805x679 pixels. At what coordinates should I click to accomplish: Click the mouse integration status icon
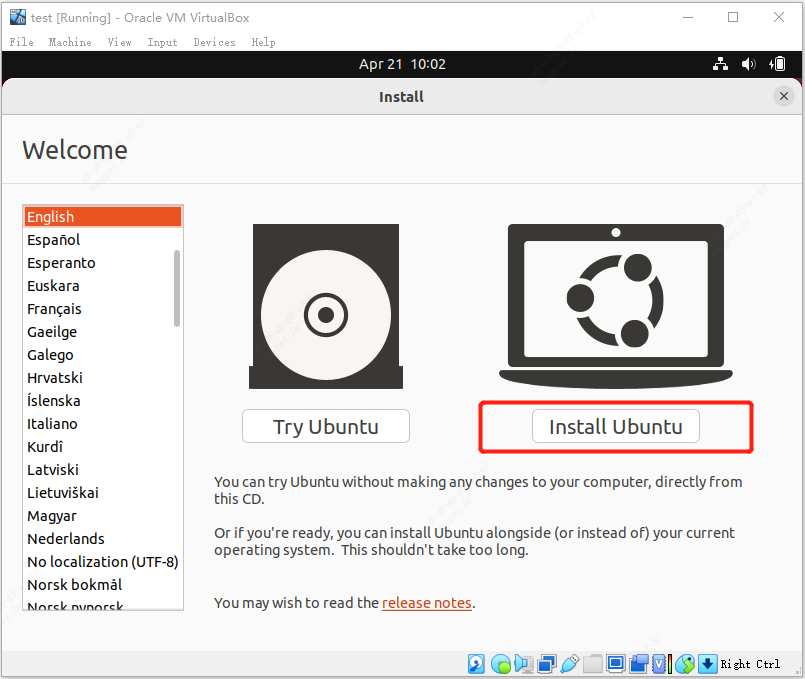pos(685,664)
